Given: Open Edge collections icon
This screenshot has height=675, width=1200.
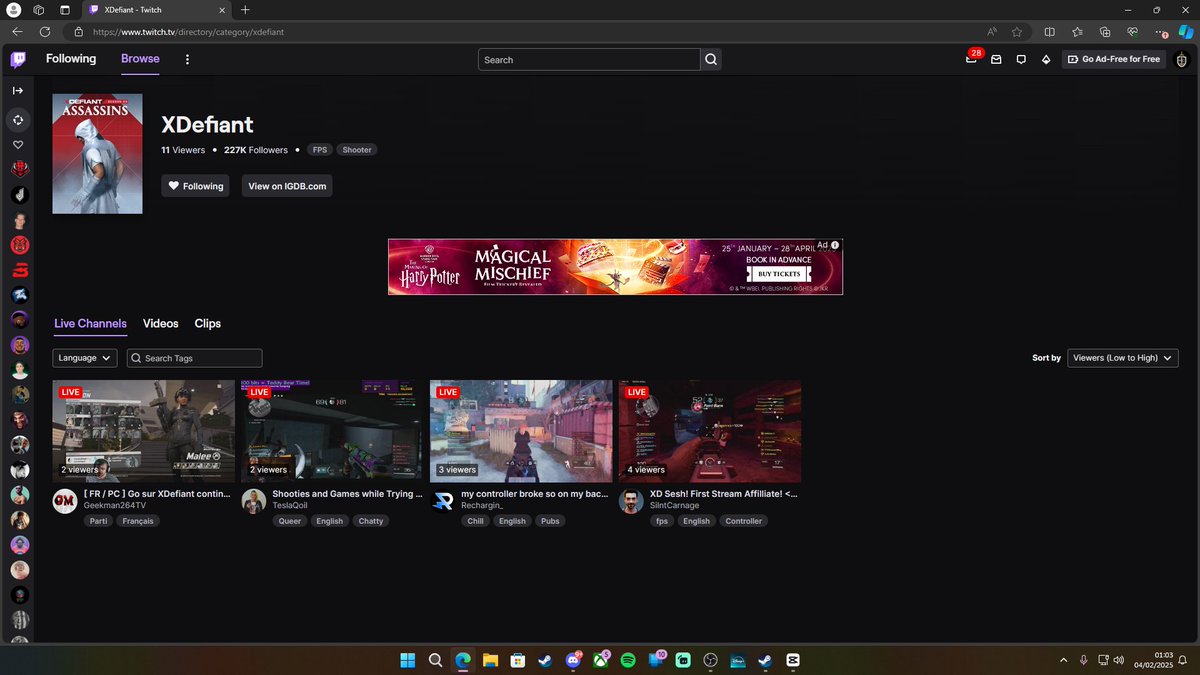Looking at the screenshot, I should 1105,32.
